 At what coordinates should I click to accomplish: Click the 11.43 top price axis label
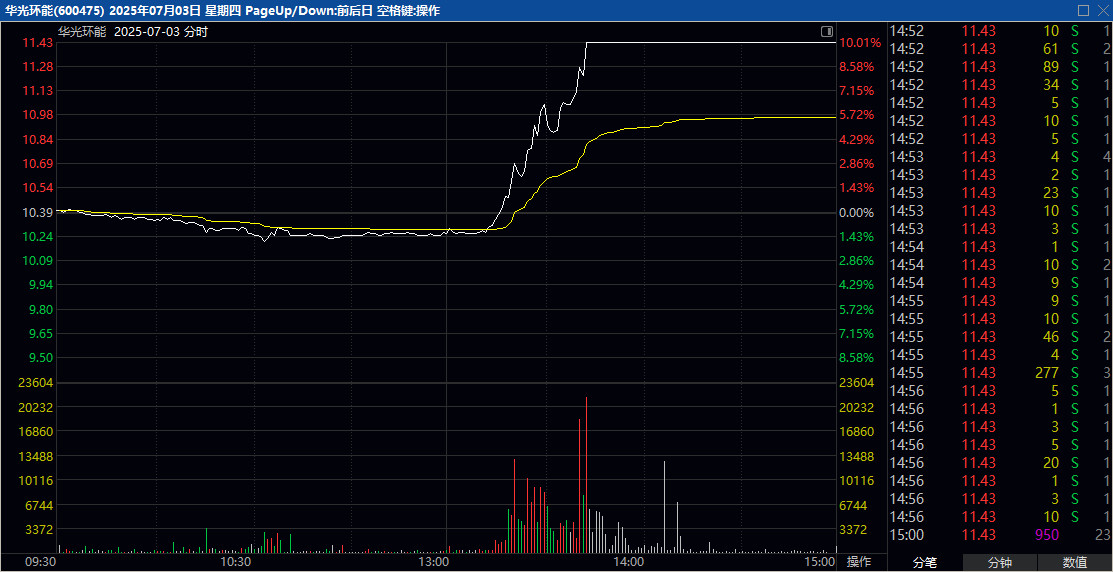coord(37,43)
